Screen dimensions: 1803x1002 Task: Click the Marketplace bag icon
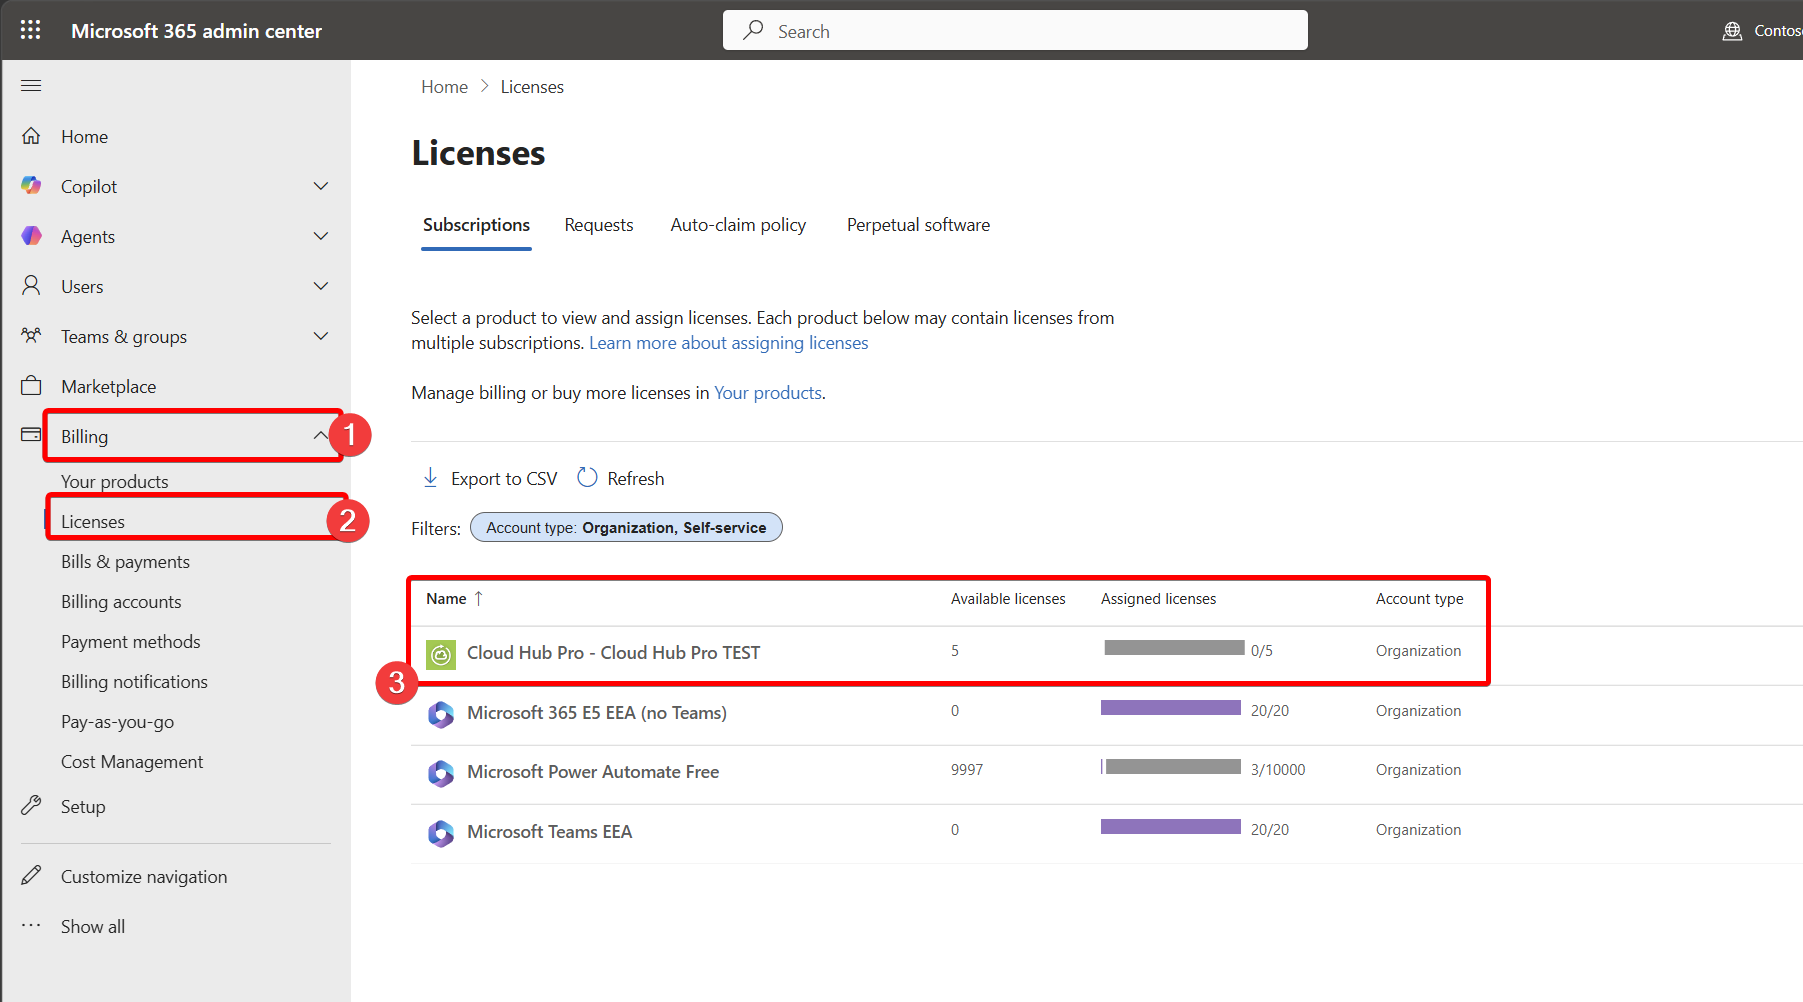(x=31, y=386)
